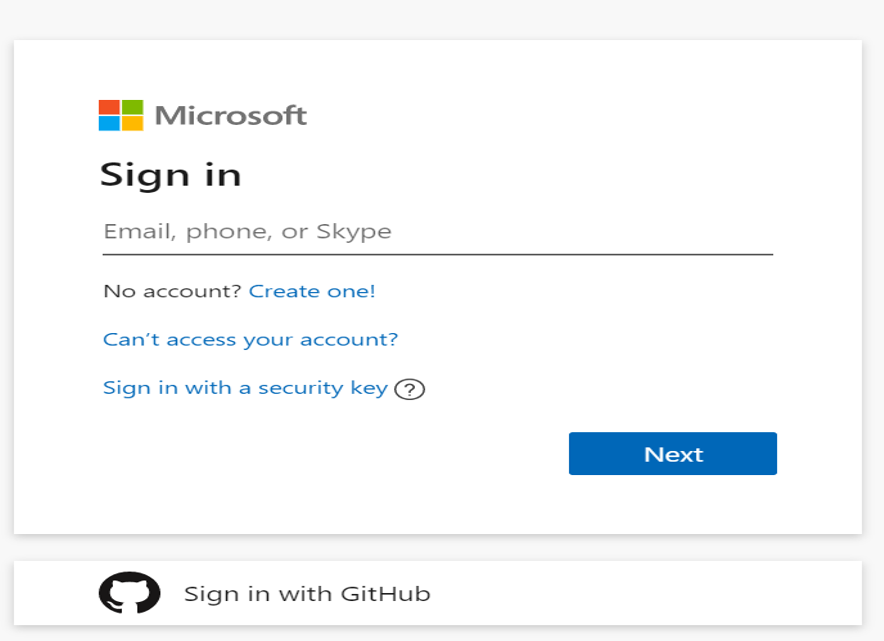Click the word "Skype" in the placeholder
The height and width of the screenshot is (641, 884).
(x=354, y=232)
